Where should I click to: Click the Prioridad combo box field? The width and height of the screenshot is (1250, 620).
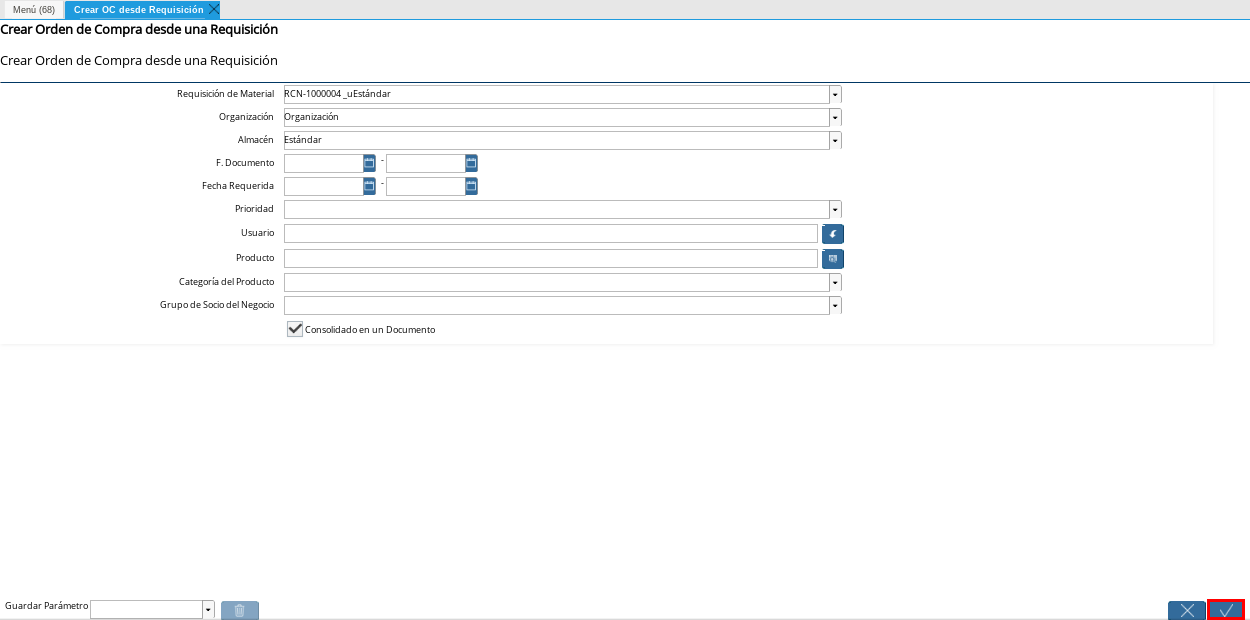click(556, 209)
